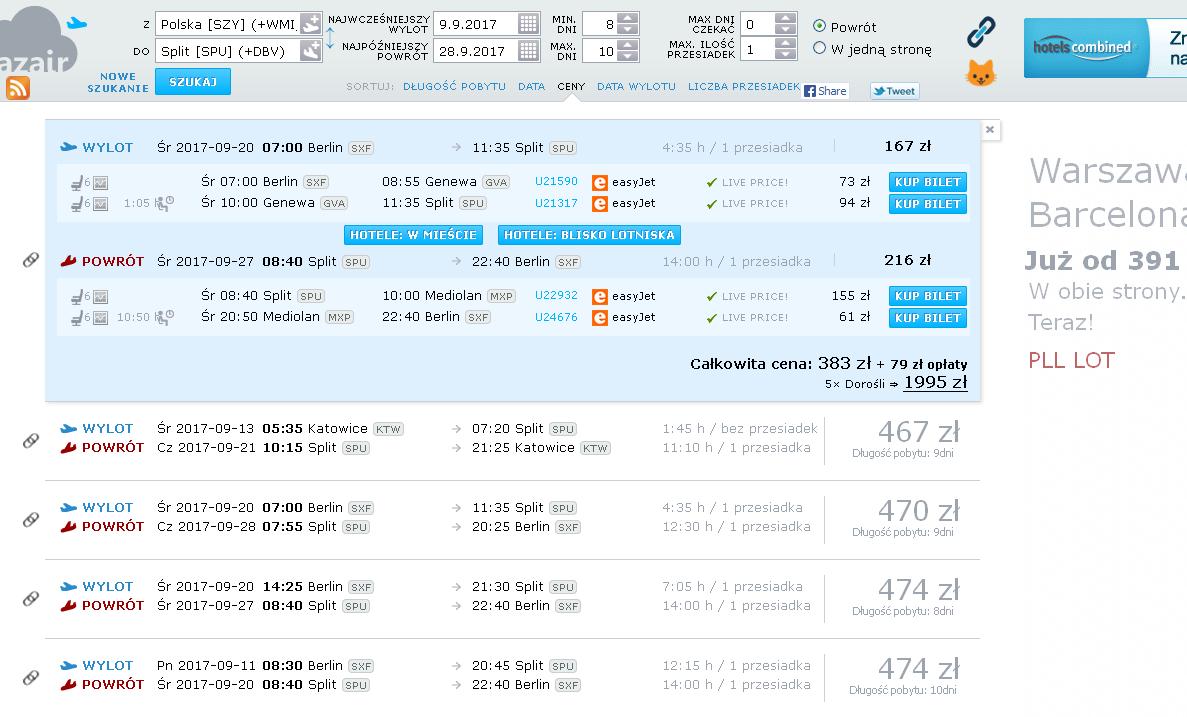Click the RSS feed icon
Viewport: 1187px width, 717px height.
click(x=17, y=89)
